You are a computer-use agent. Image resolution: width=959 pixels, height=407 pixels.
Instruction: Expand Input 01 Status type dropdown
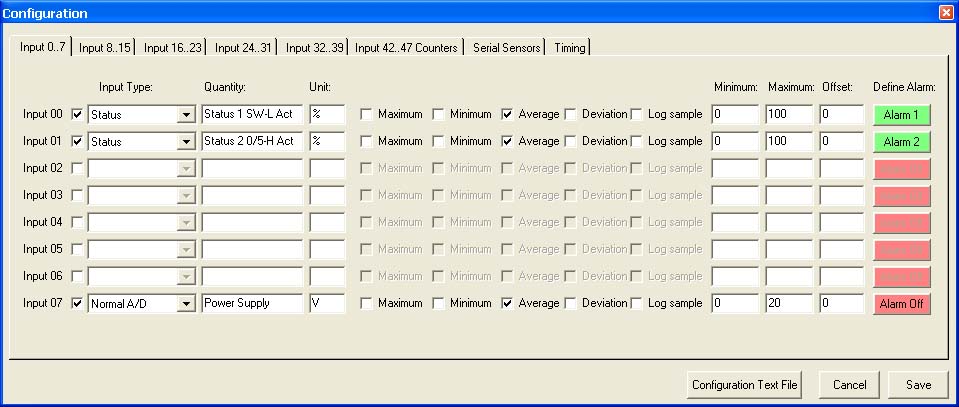(x=185, y=141)
